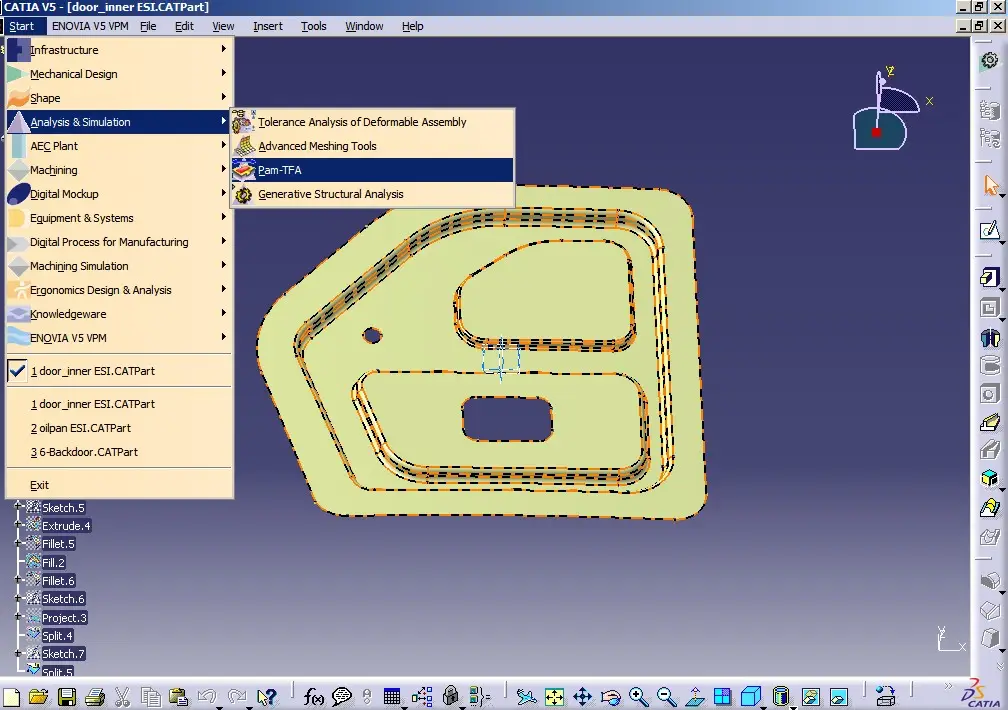1008x710 pixels.
Task: Click the Zoom Out magnifier icon
Action: (667, 697)
